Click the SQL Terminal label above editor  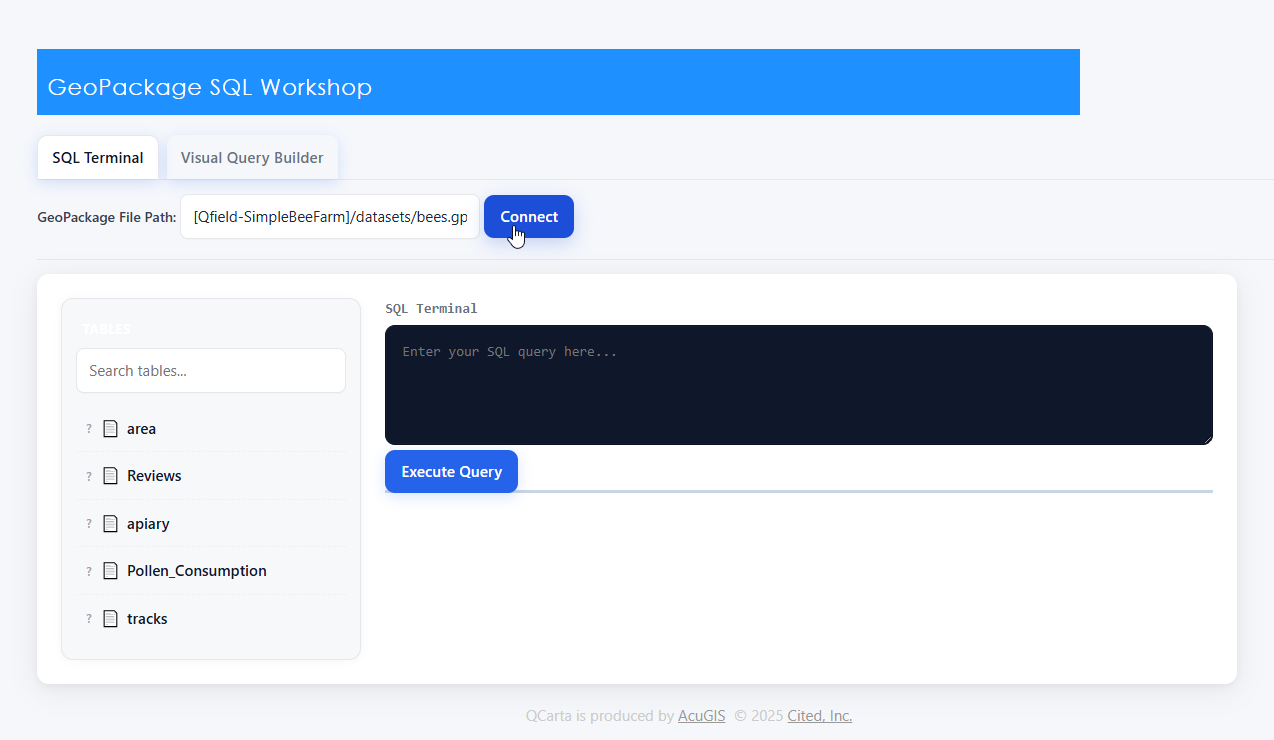click(431, 308)
